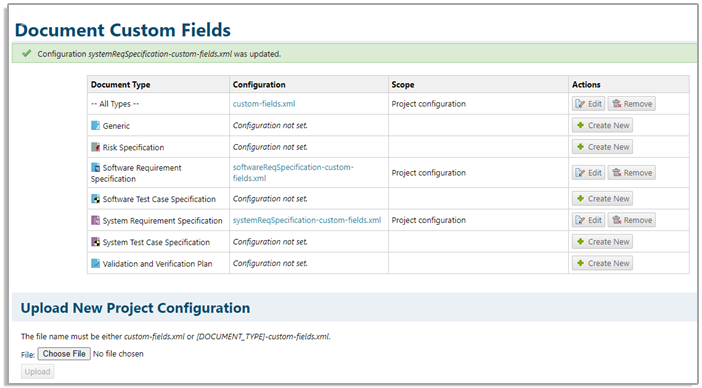Screen dimensions: 702x388
Task: Click the Choose File button
Action: point(64,354)
